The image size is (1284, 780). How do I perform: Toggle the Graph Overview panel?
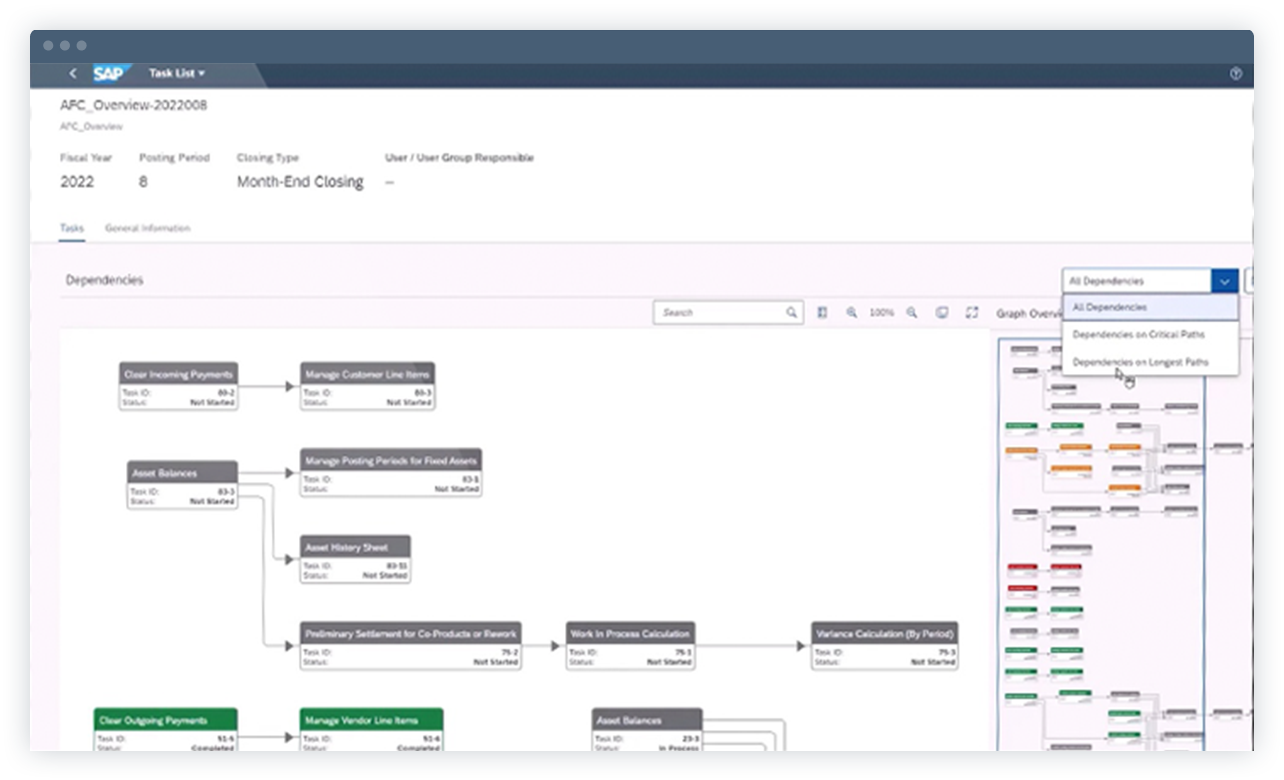click(x=1030, y=313)
